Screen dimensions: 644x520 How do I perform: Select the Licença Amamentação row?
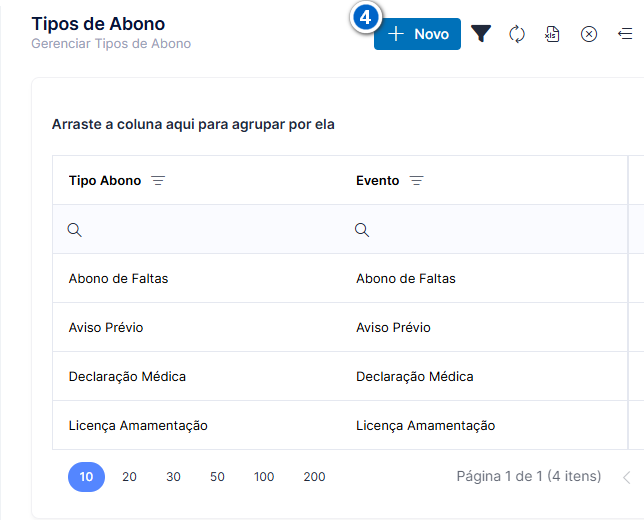[340, 425]
